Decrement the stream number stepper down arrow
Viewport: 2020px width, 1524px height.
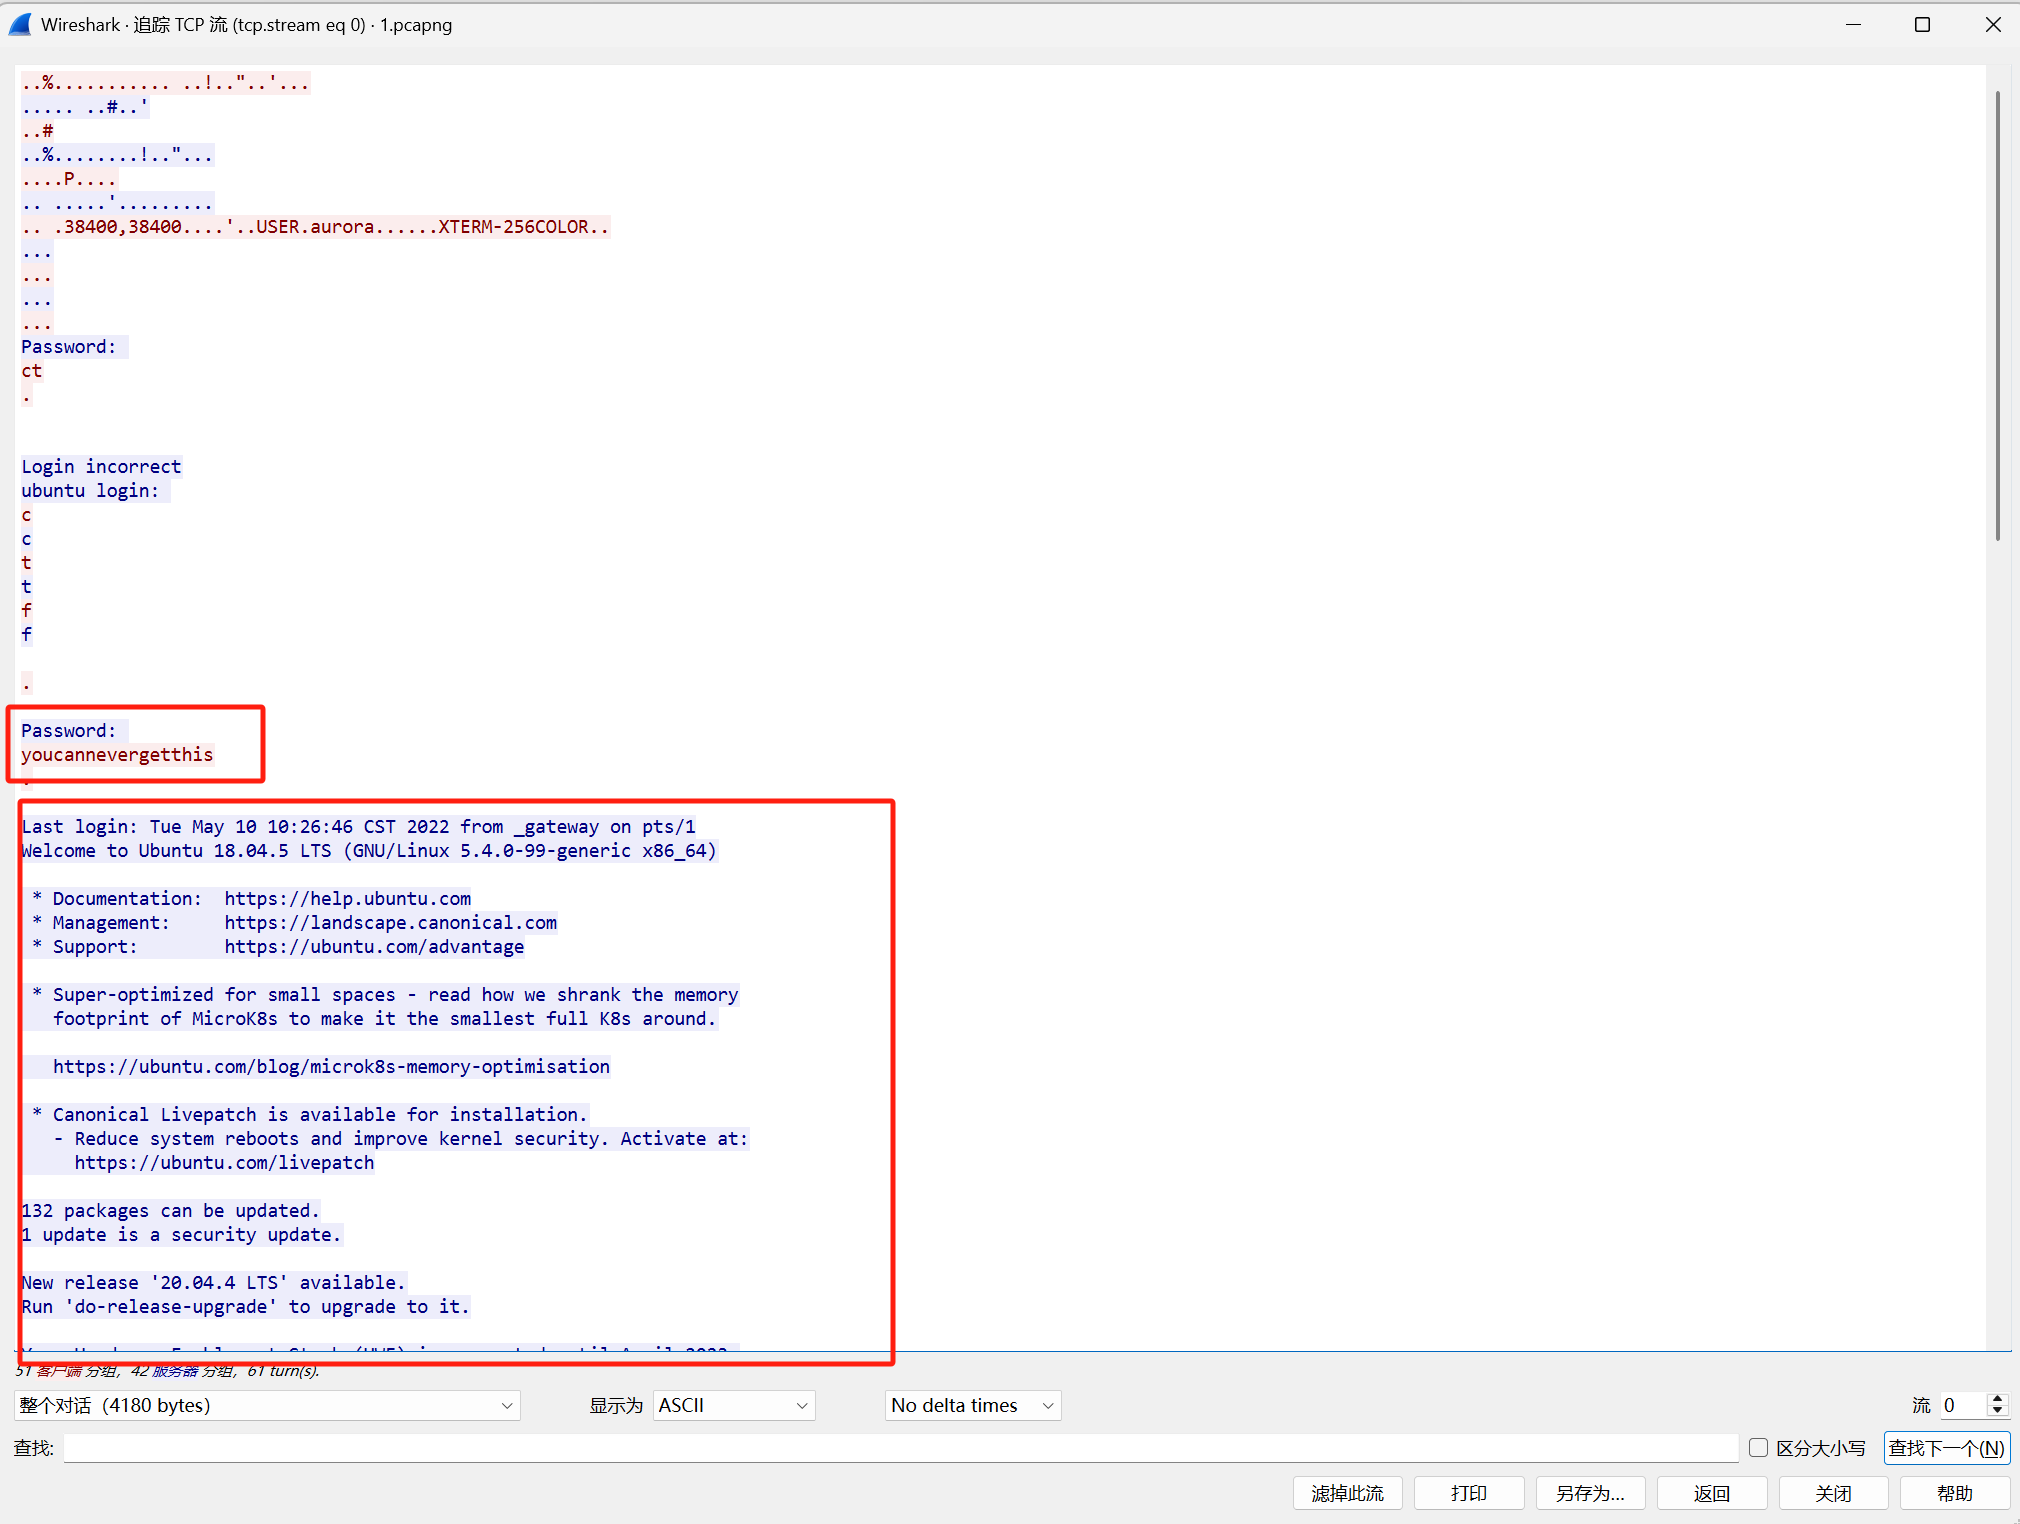click(1997, 1411)
